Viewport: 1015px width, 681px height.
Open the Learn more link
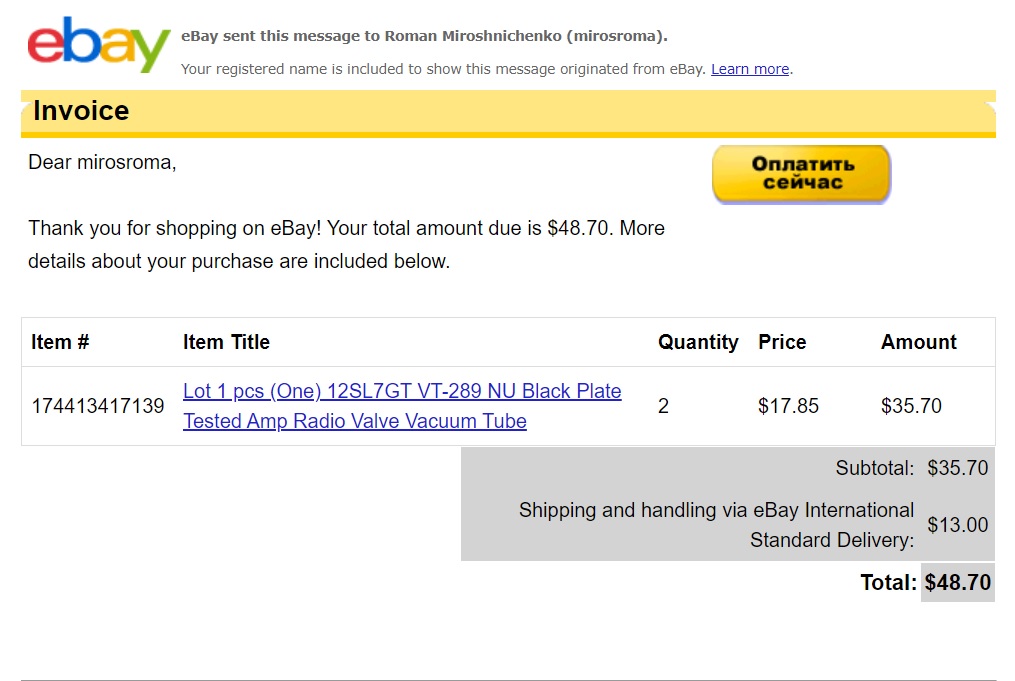[750, 69]
